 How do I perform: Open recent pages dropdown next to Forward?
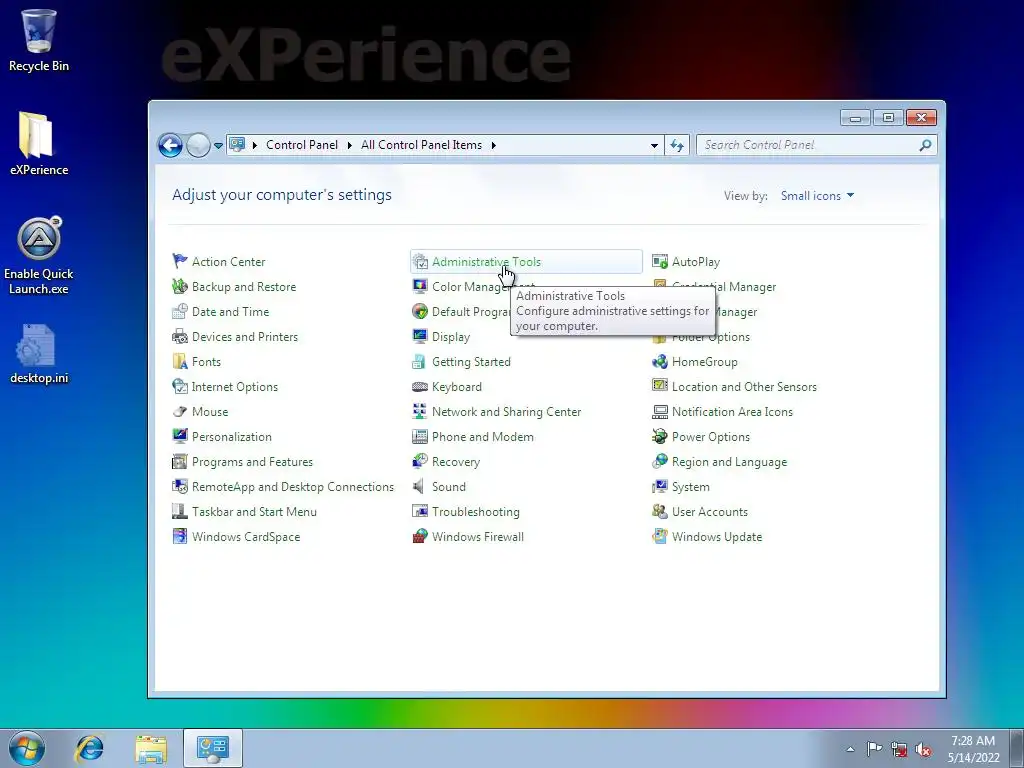[x=218, y=145]
